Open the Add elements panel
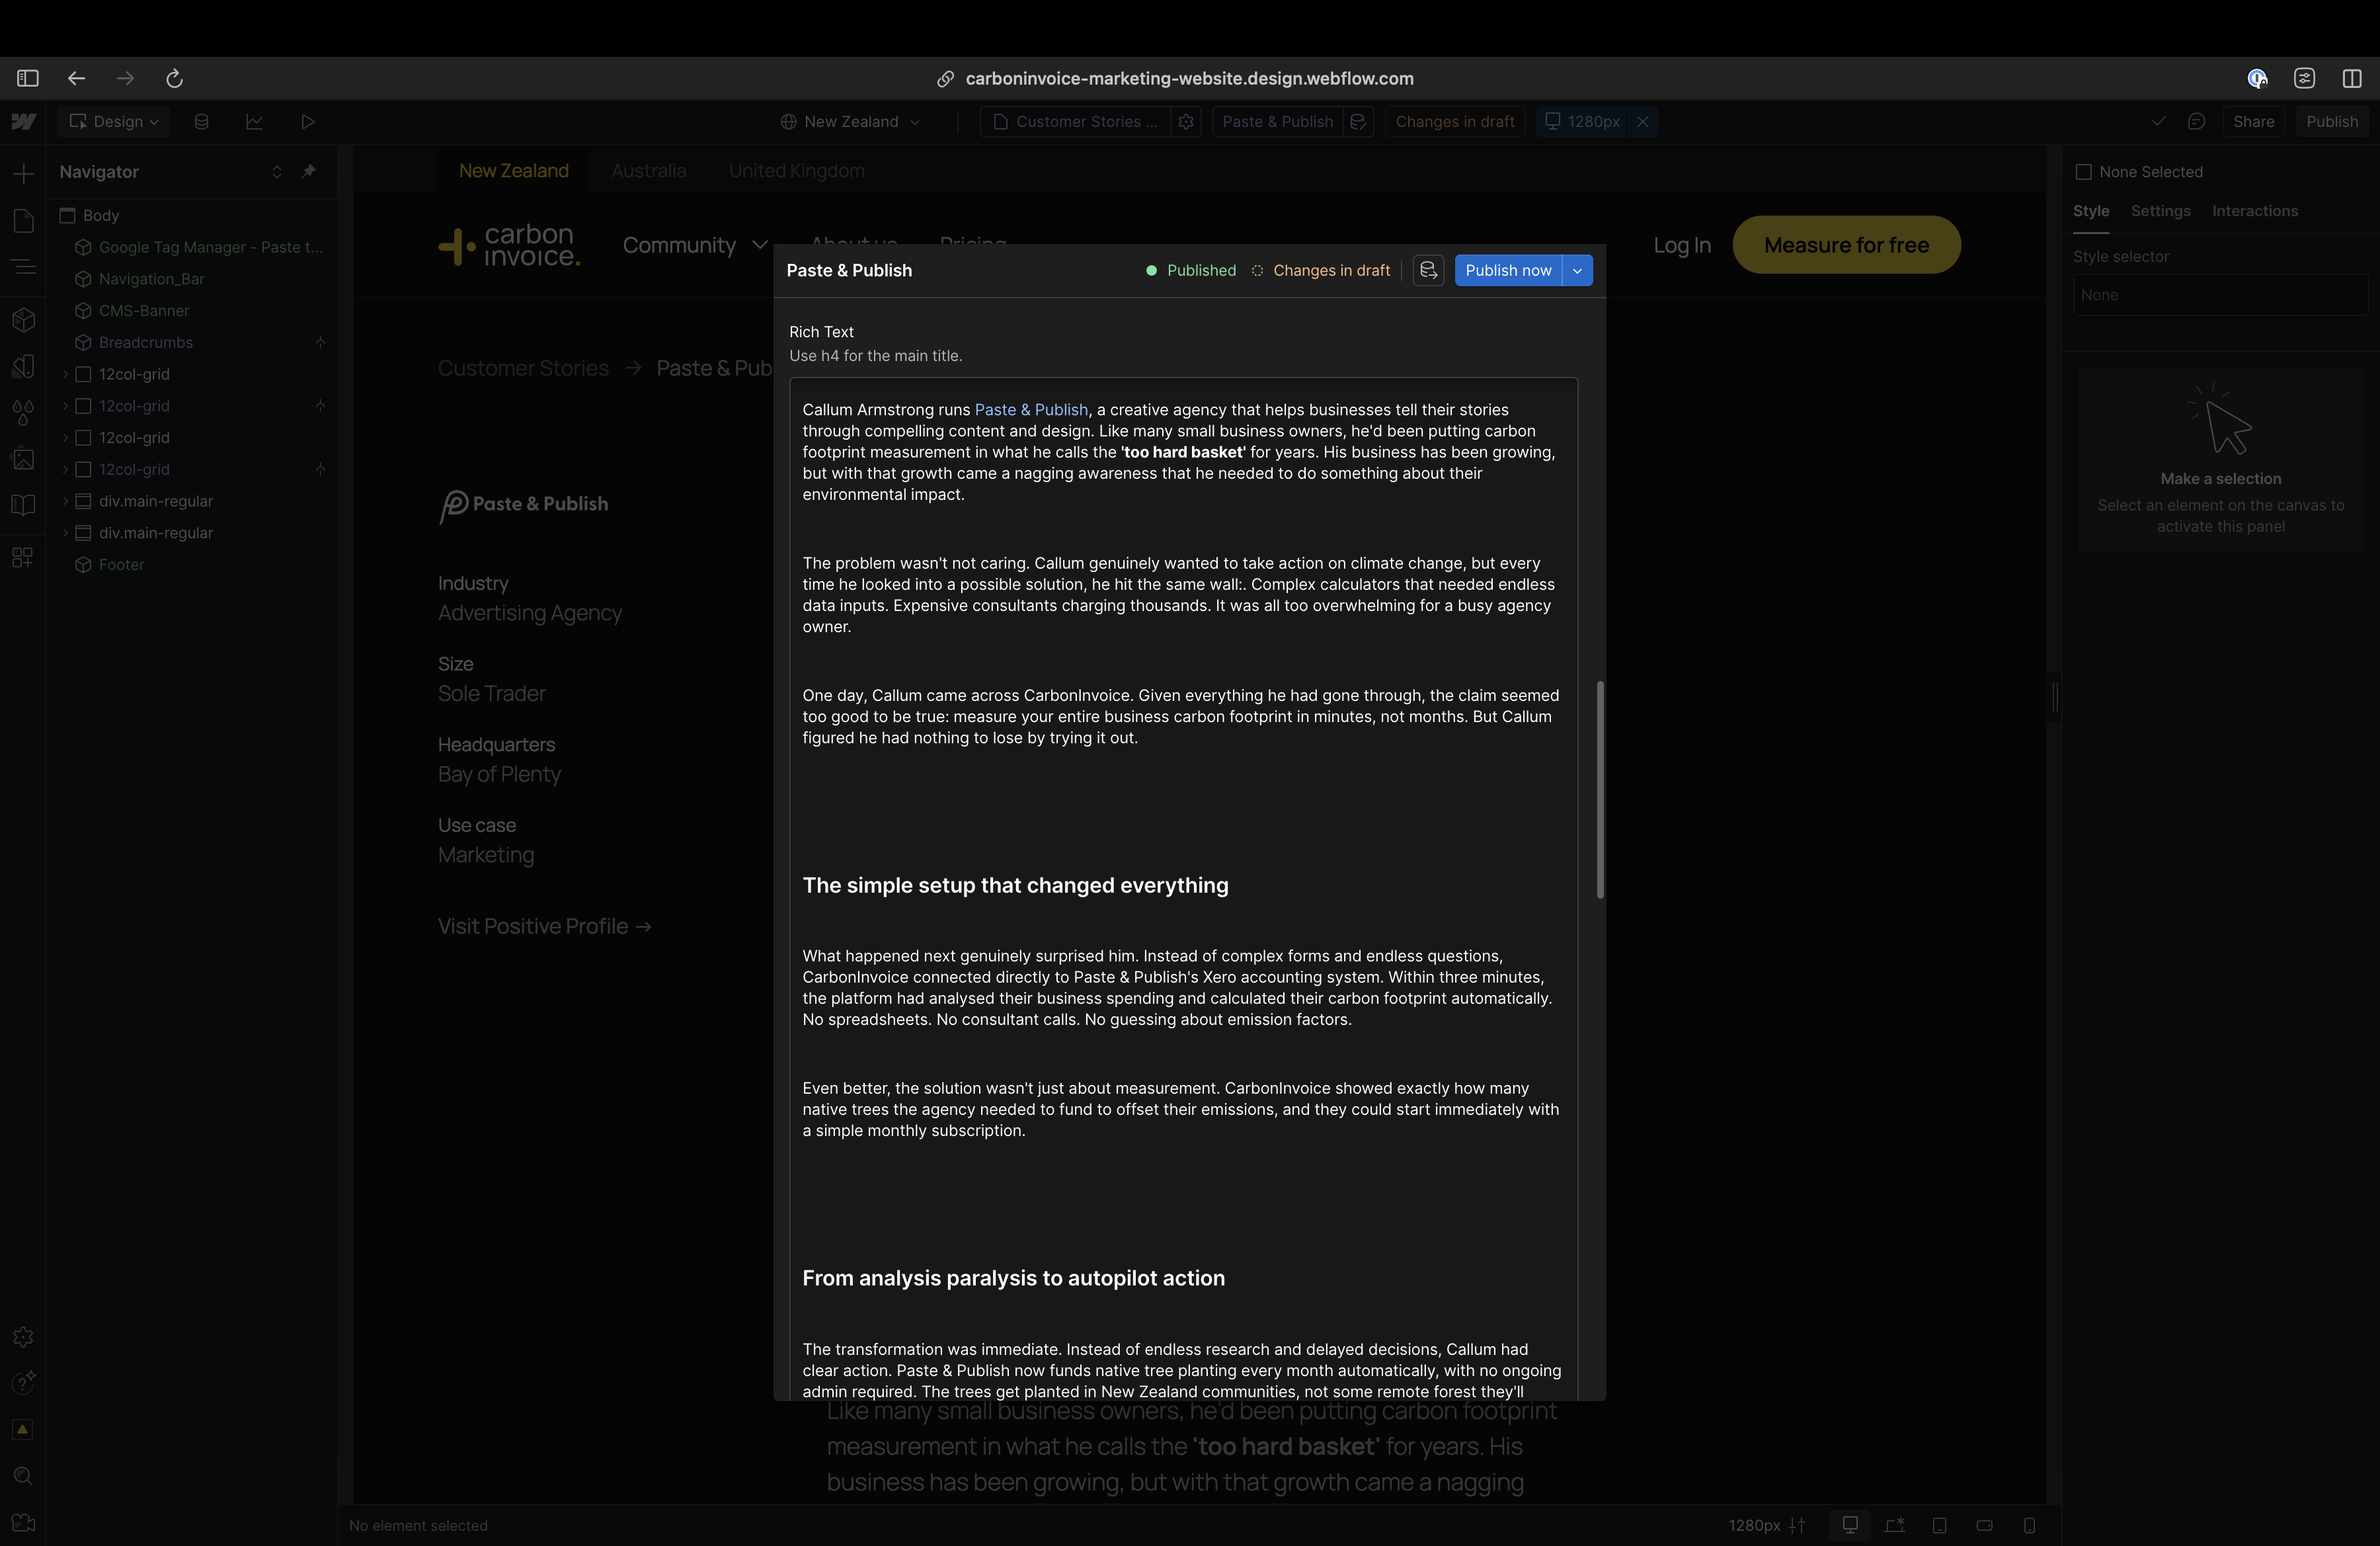 click(23, 174)
